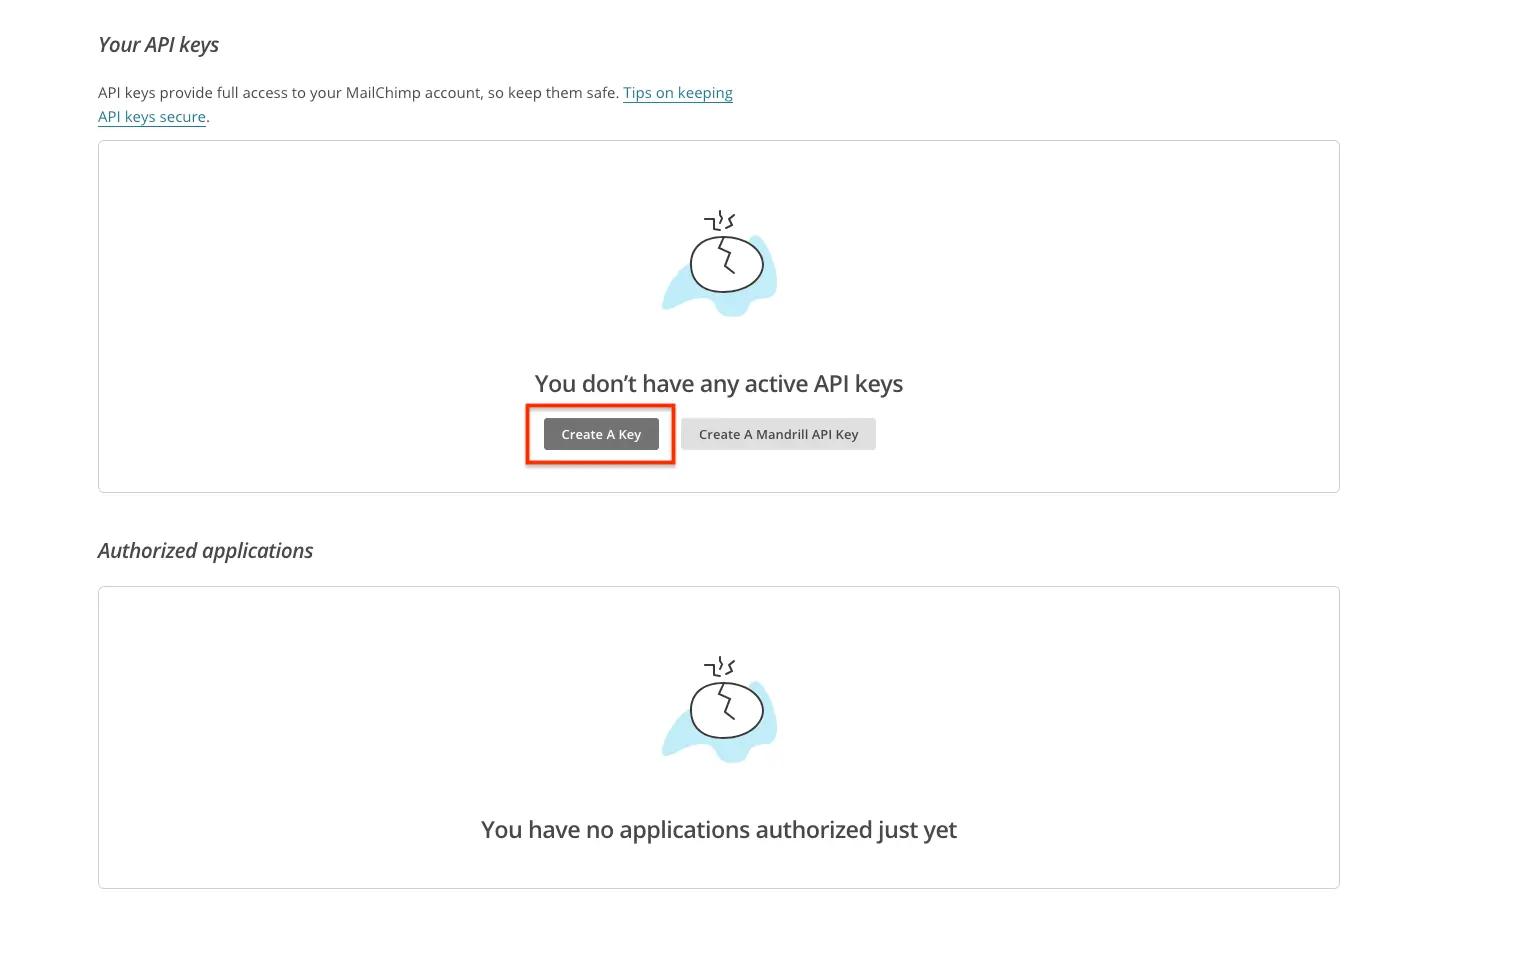Click 'You don't have any active API keys' text
The width and height of the screenshot is (1530, 980).
click(719, 384)
